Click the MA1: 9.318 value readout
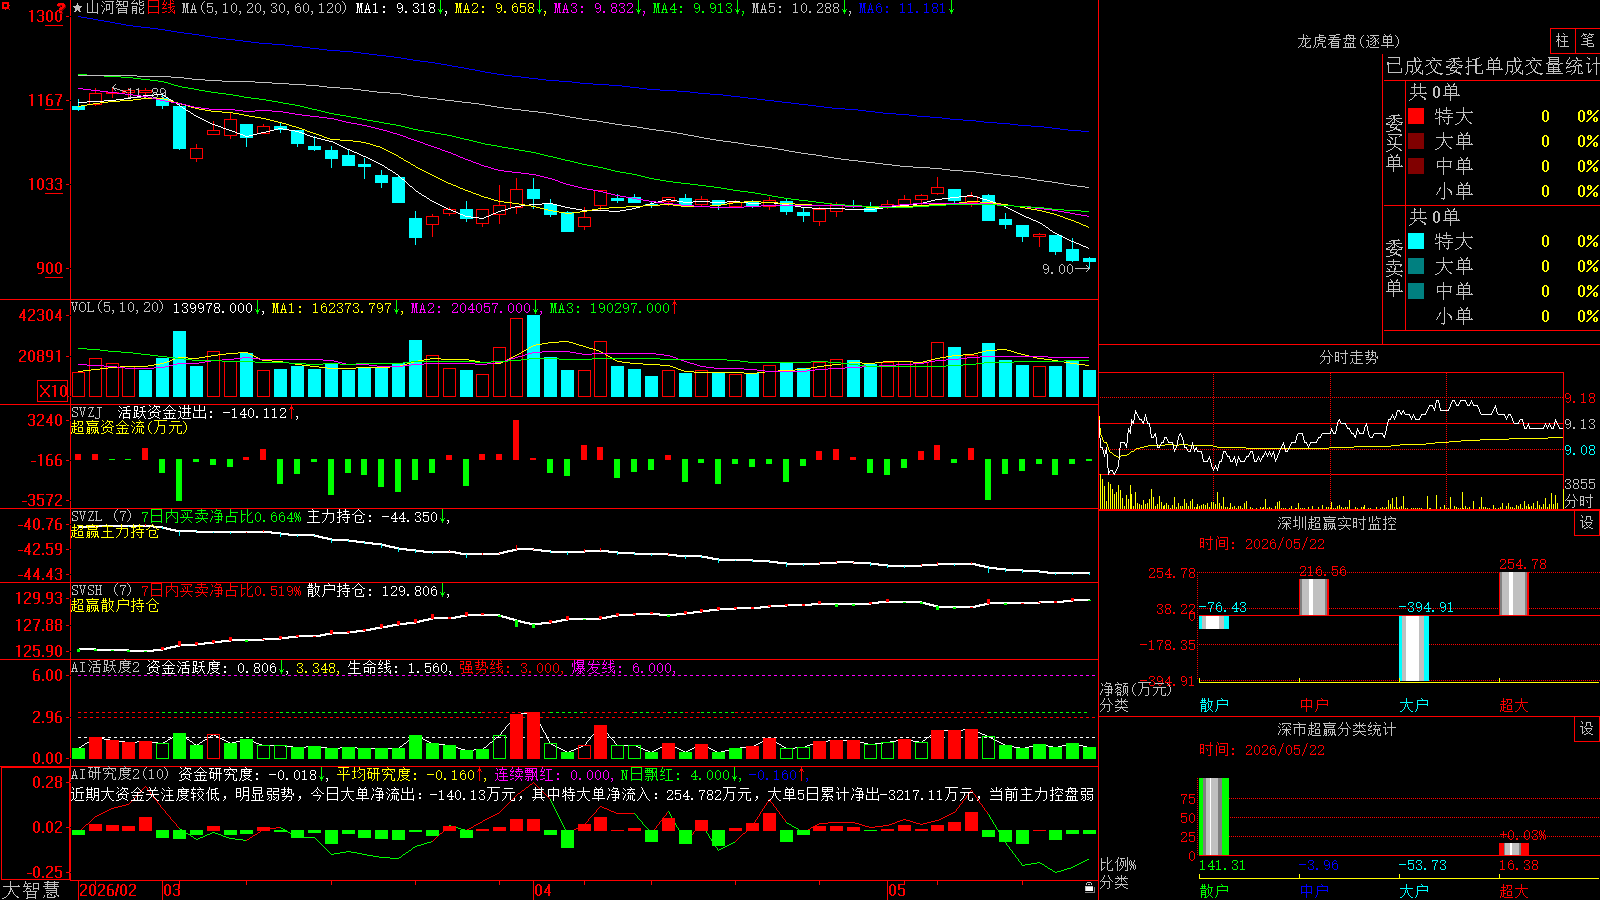 pos(400,8)
